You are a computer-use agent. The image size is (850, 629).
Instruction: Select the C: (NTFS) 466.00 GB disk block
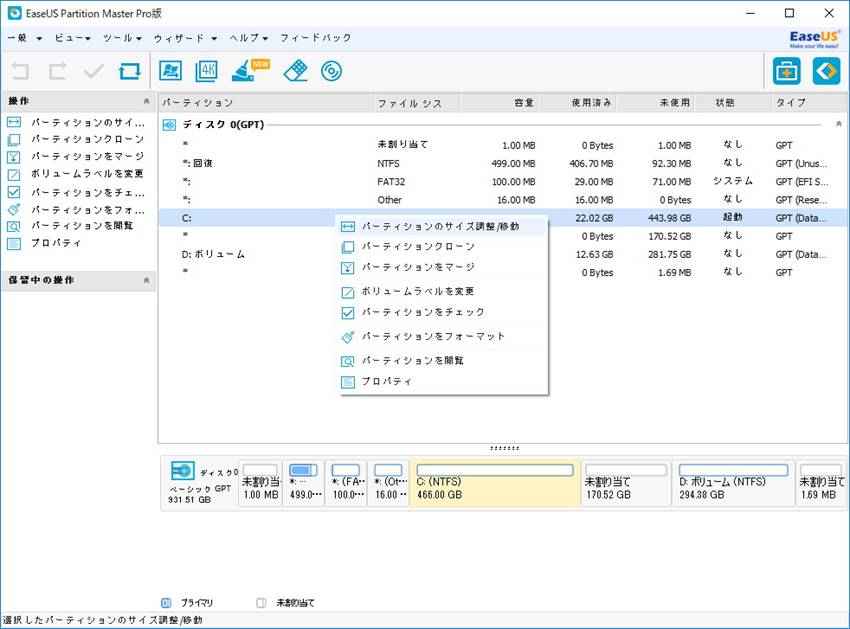coord(495,483)
